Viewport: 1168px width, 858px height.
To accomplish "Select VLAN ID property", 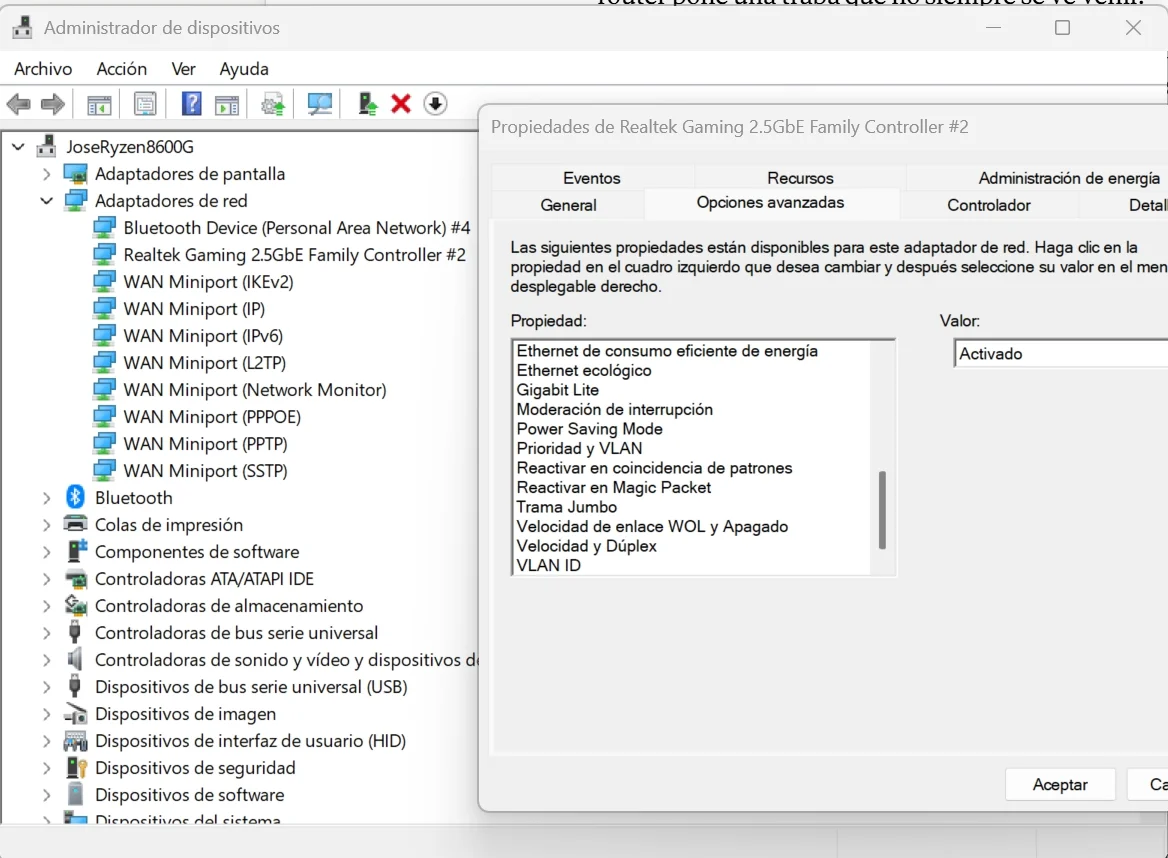I will click(x=549, y=565).
